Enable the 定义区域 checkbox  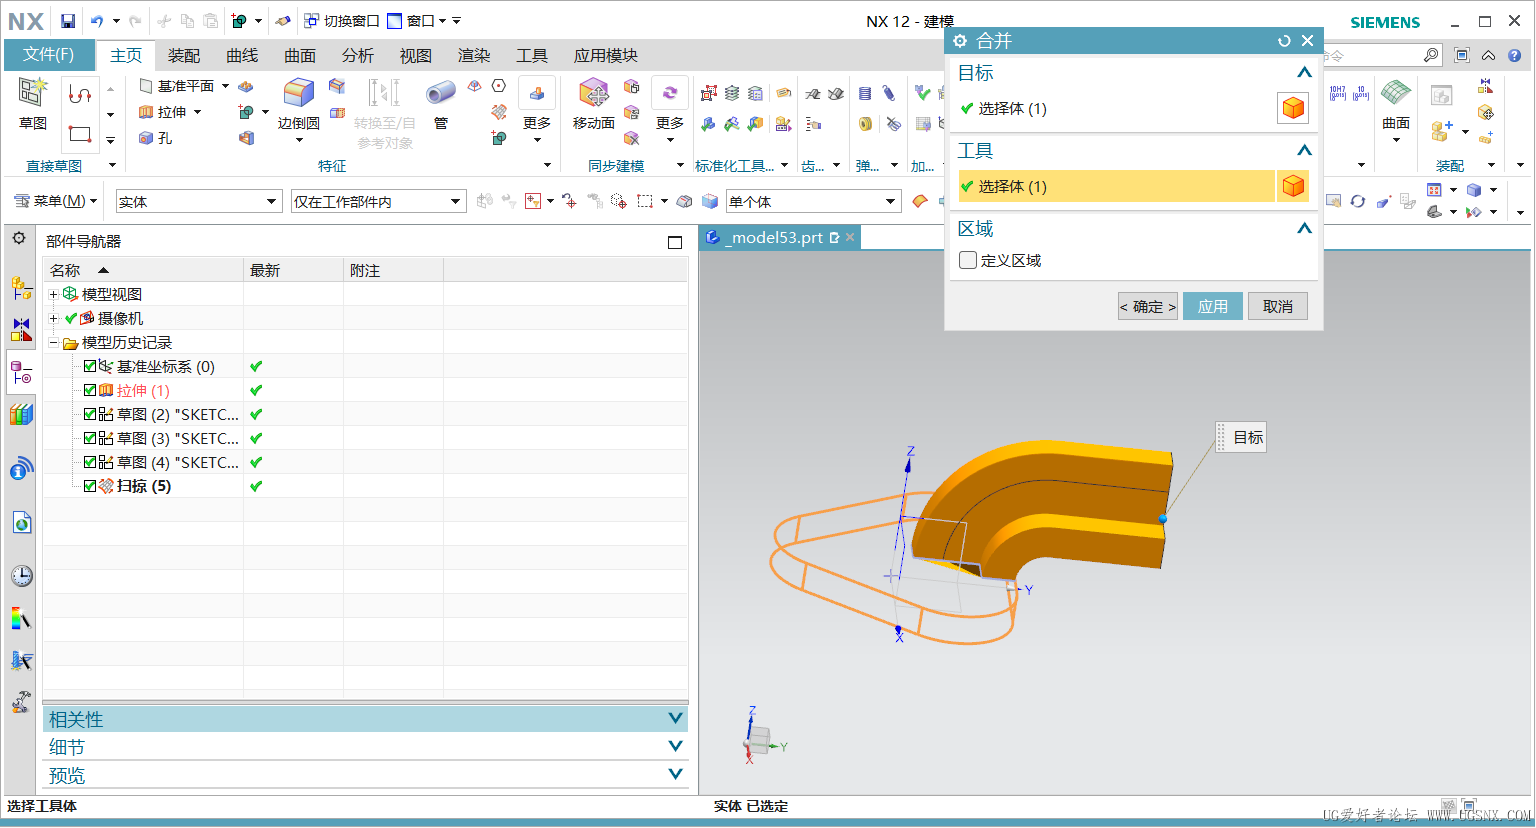point(968,261)
